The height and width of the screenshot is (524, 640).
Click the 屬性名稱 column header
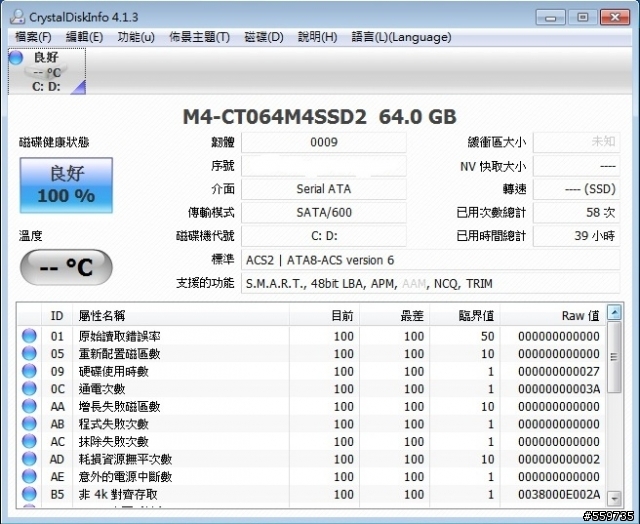[x=181, y=315]
